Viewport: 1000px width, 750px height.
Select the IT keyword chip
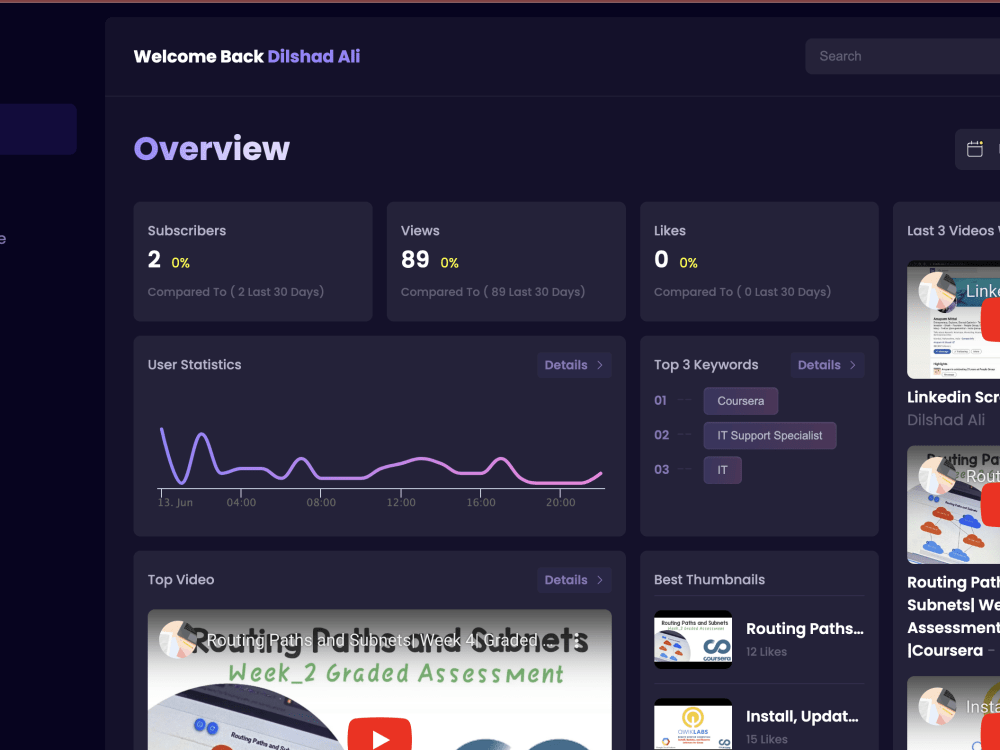(722, 469)
